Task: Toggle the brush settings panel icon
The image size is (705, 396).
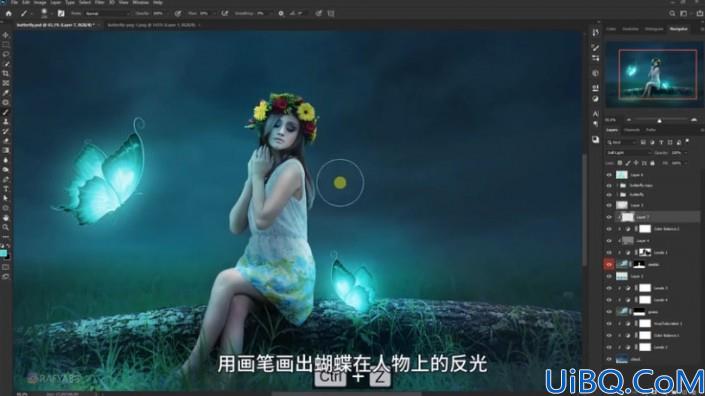Action: click(61, 13)
